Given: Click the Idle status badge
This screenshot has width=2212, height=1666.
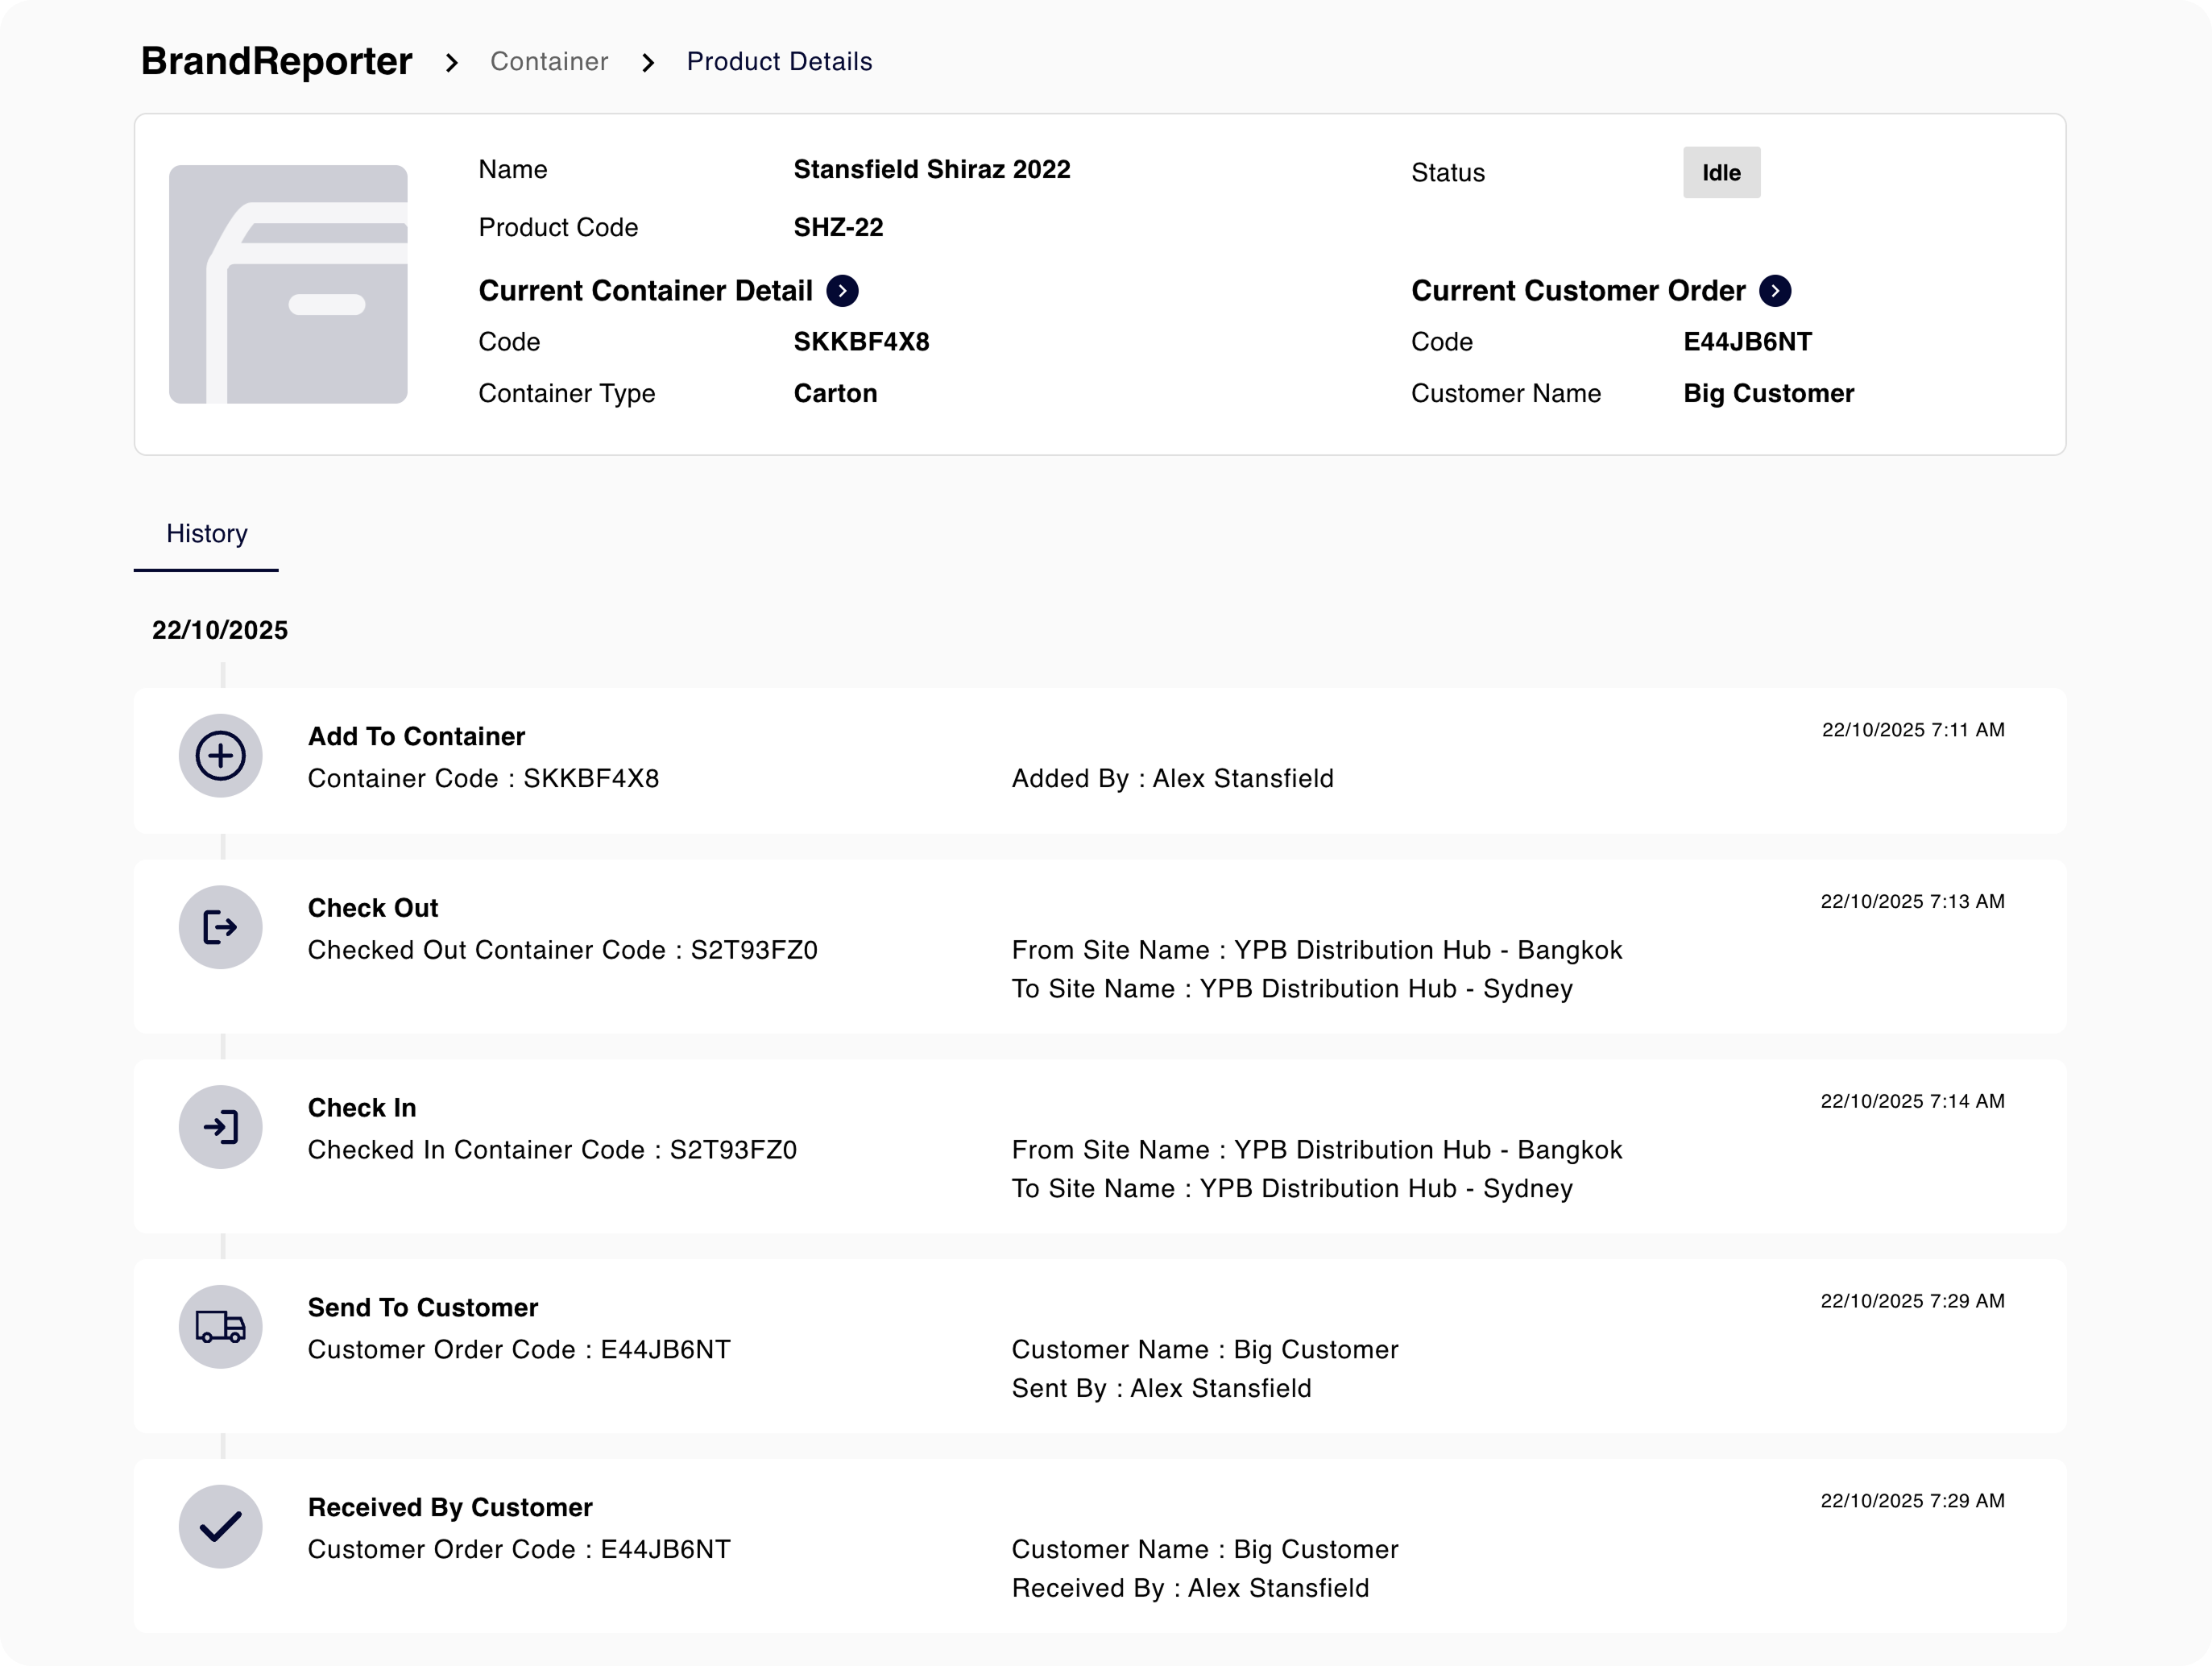Looking at the screenshot, I should point(1721,173).
